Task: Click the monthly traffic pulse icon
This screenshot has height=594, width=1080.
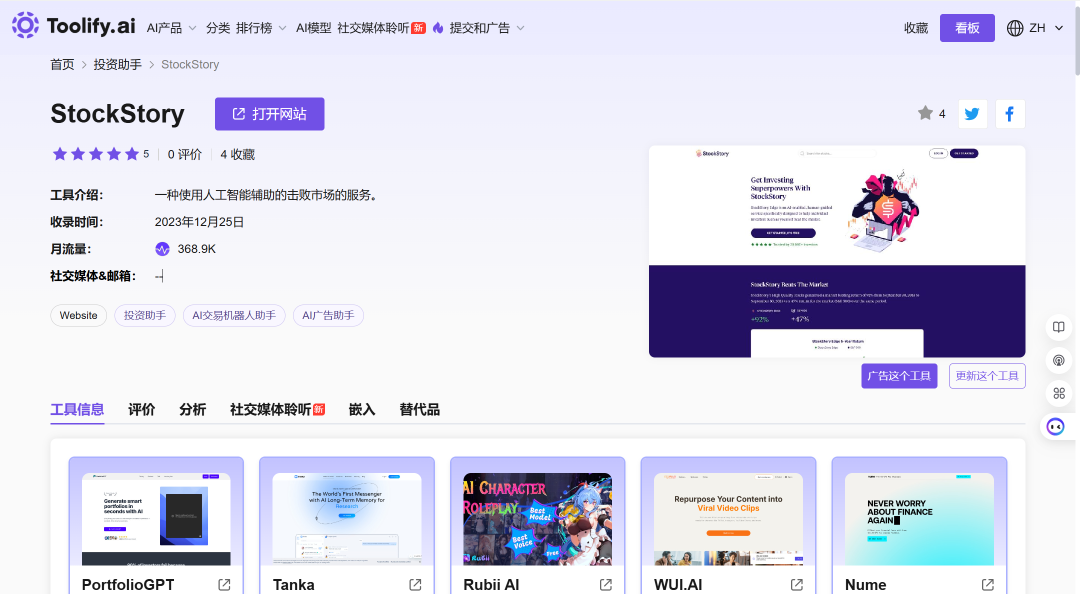Action: pyautogui.click(x=163, y=249)
